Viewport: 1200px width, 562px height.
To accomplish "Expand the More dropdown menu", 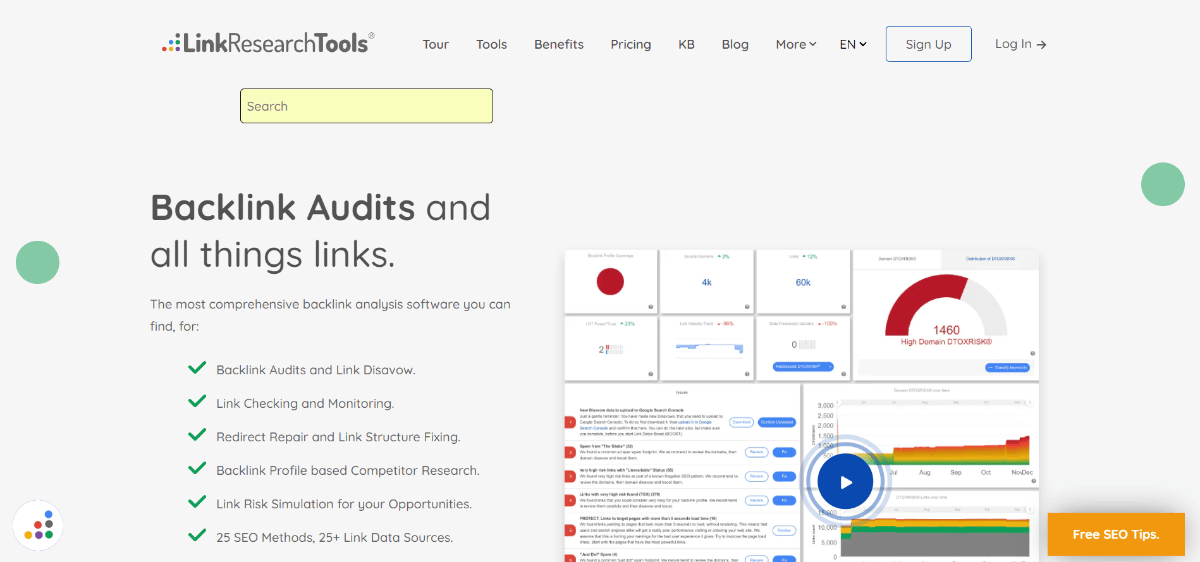I will [796, 44].
